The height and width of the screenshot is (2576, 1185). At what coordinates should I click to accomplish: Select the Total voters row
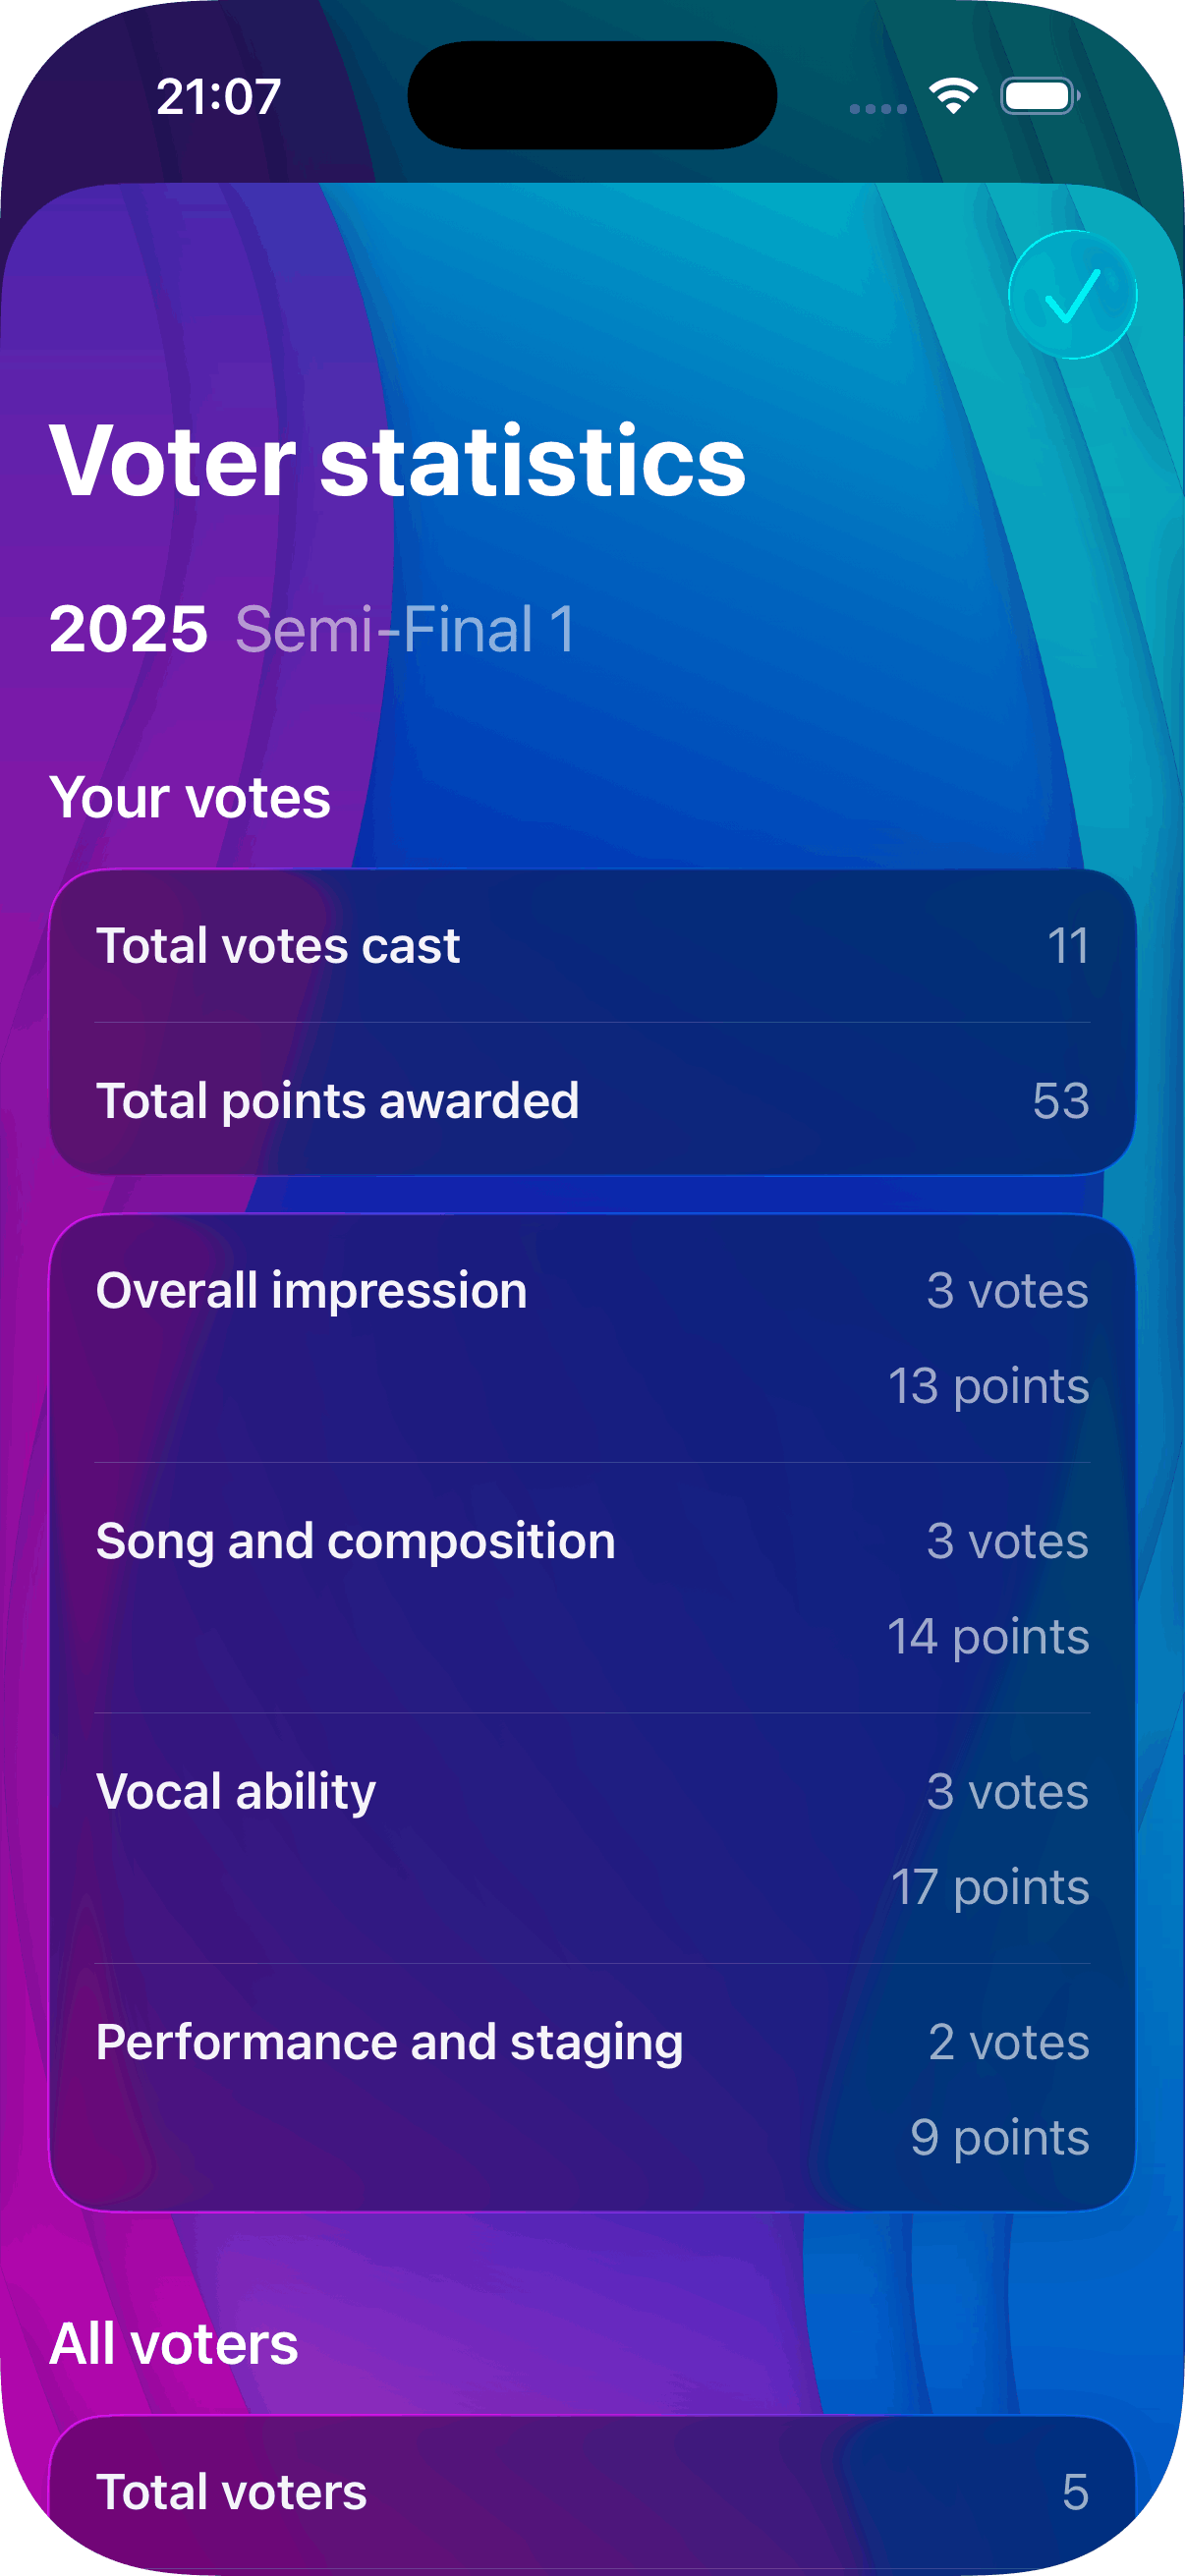point(592,2491)
